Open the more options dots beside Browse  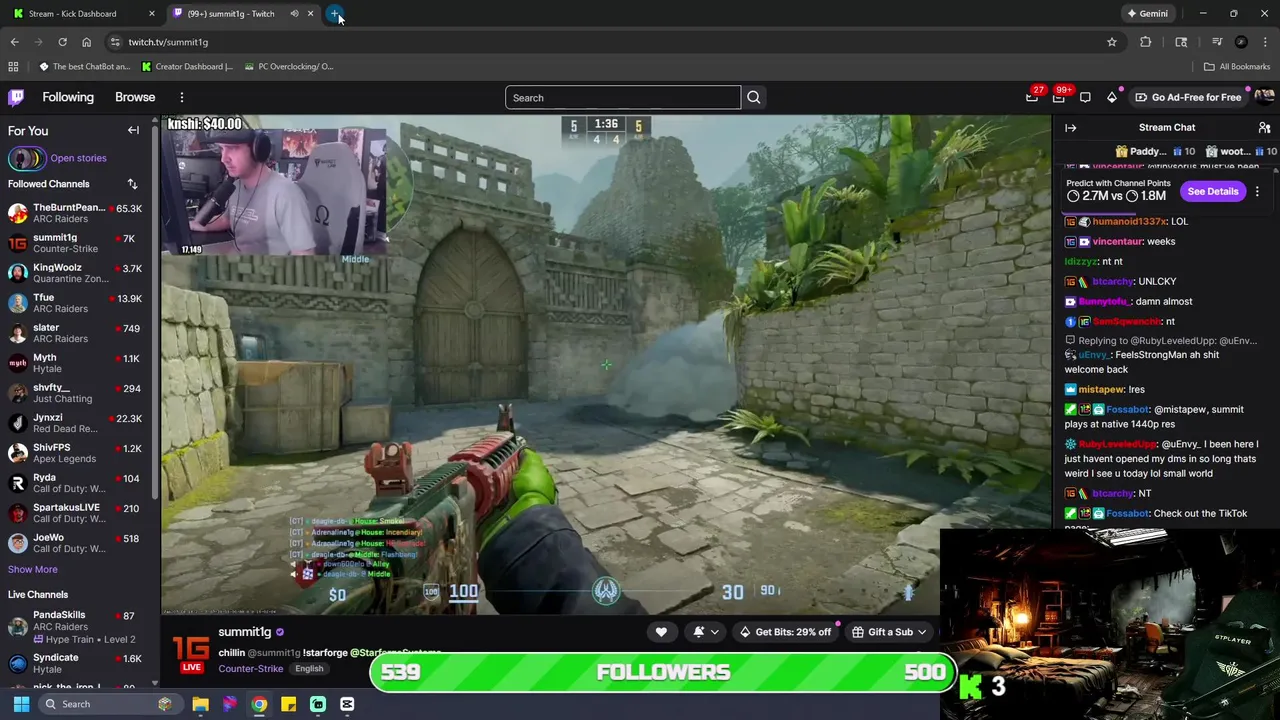point(182,97)
